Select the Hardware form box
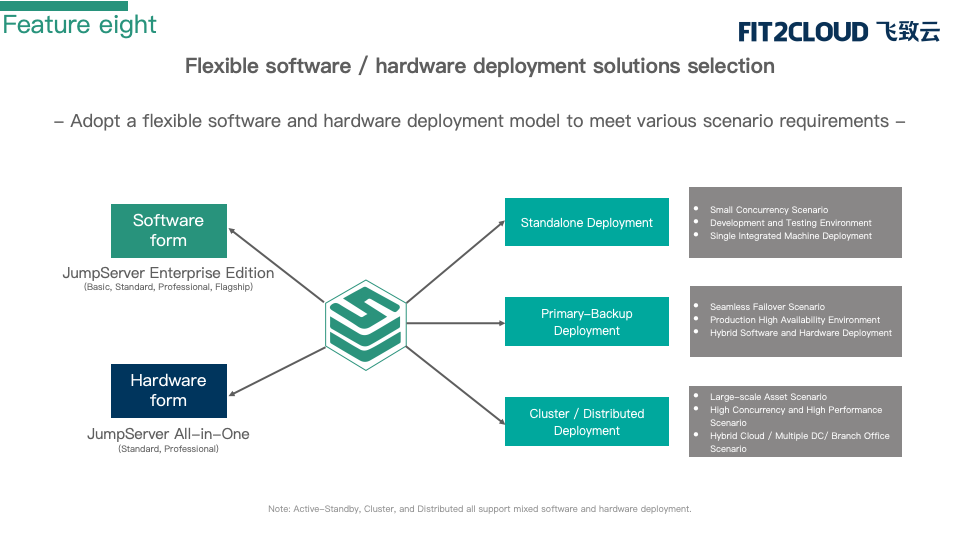 [x=168, y=391]
